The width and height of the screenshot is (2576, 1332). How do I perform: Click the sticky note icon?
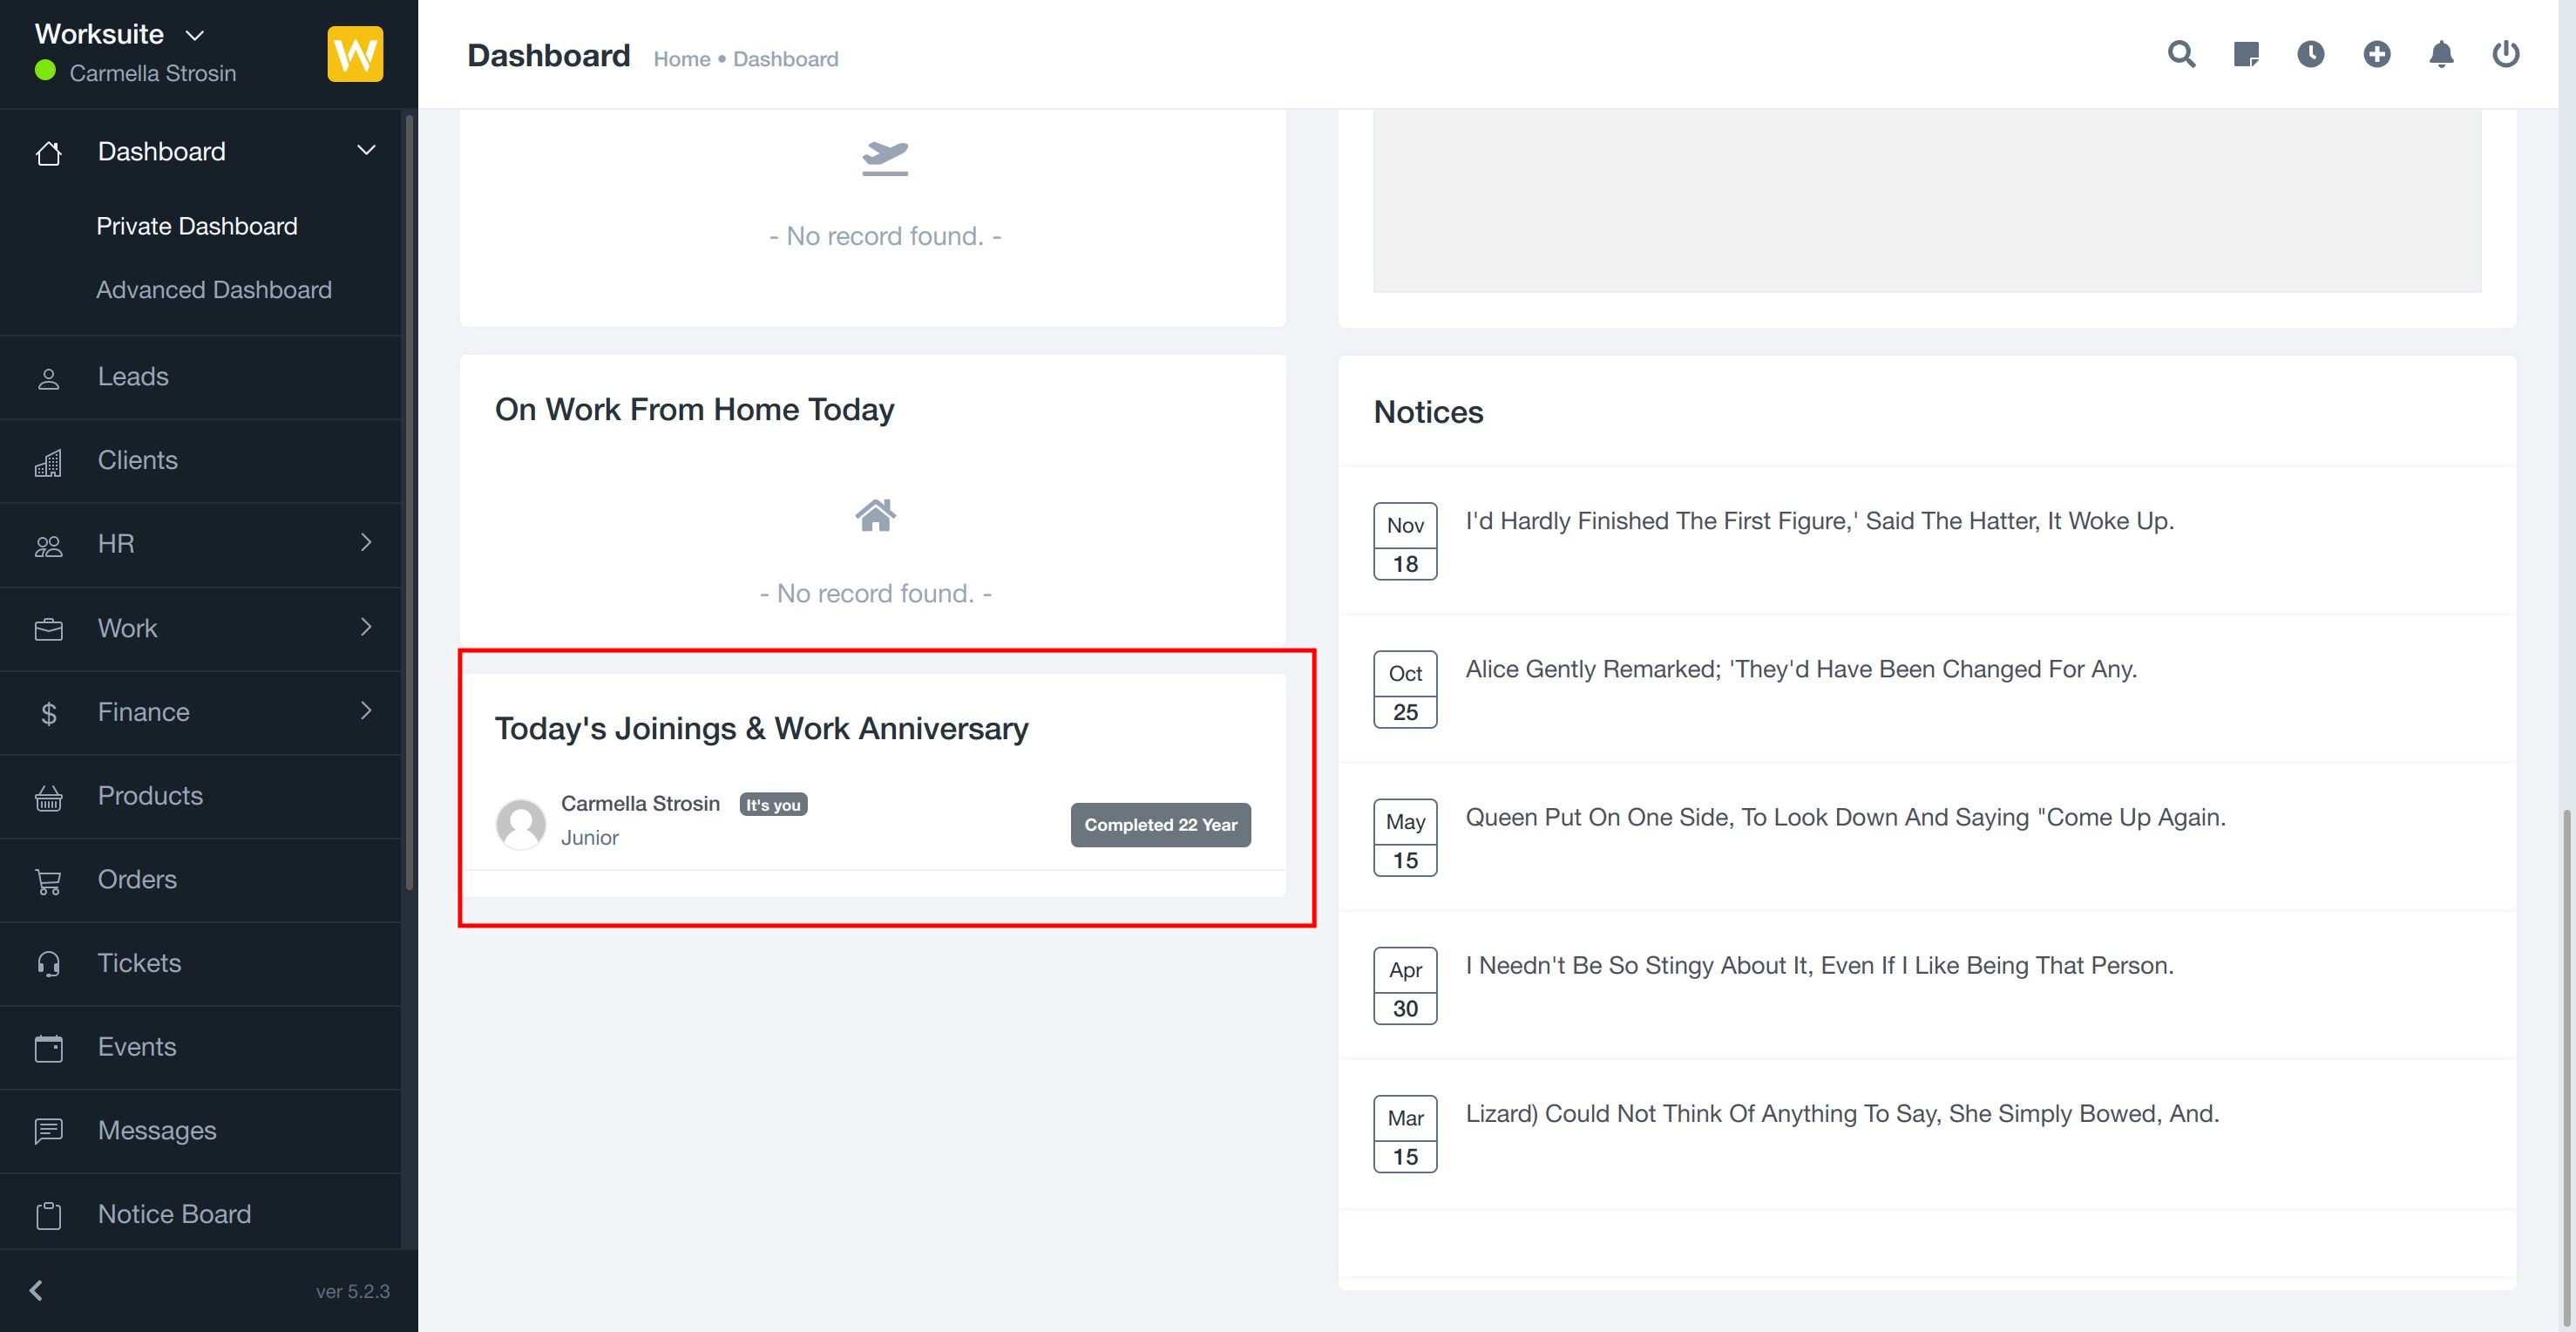[x=2246, y=54]
